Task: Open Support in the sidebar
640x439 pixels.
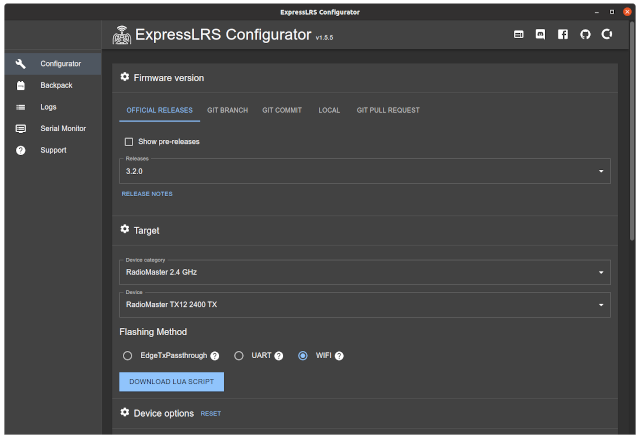Action: tap(53, 150)
